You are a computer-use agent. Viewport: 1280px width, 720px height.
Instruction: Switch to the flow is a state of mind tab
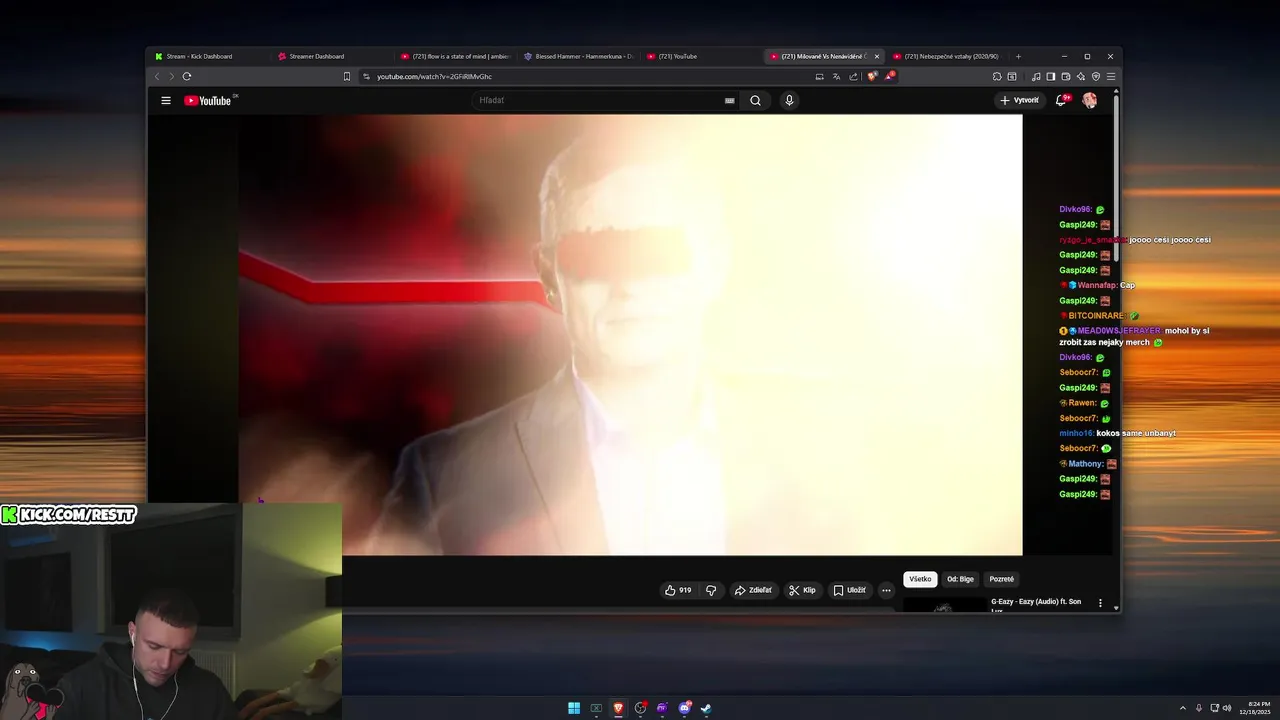click(455, 56)
